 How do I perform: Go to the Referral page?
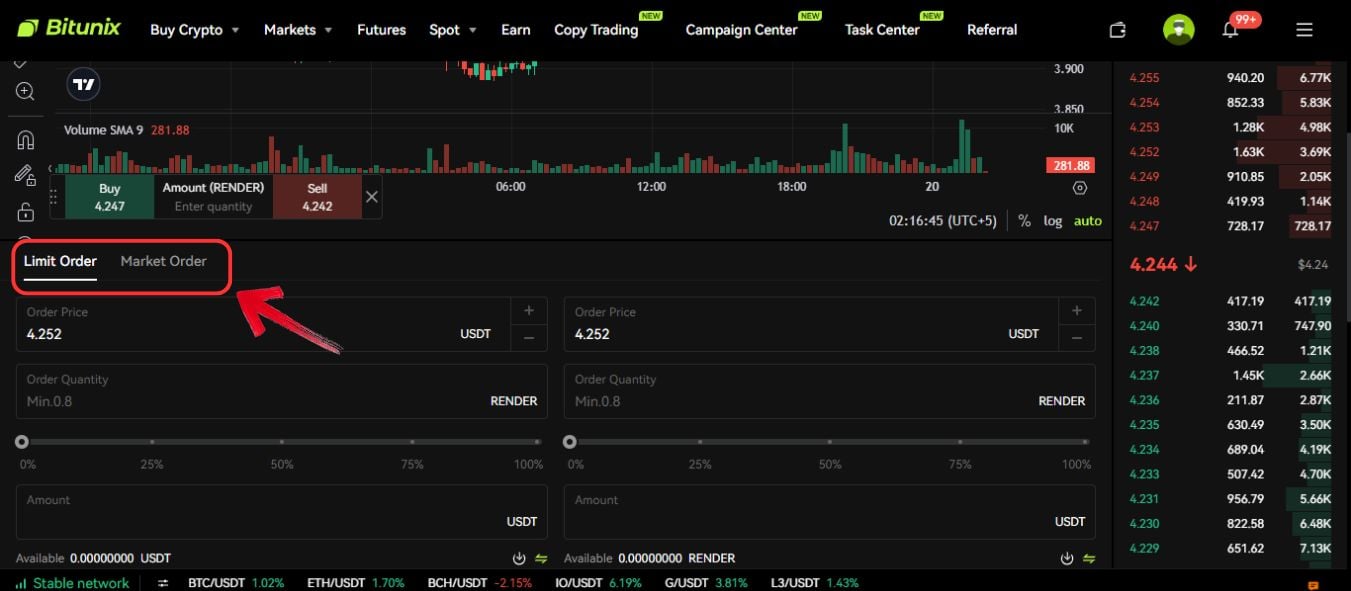pos(992,30)
